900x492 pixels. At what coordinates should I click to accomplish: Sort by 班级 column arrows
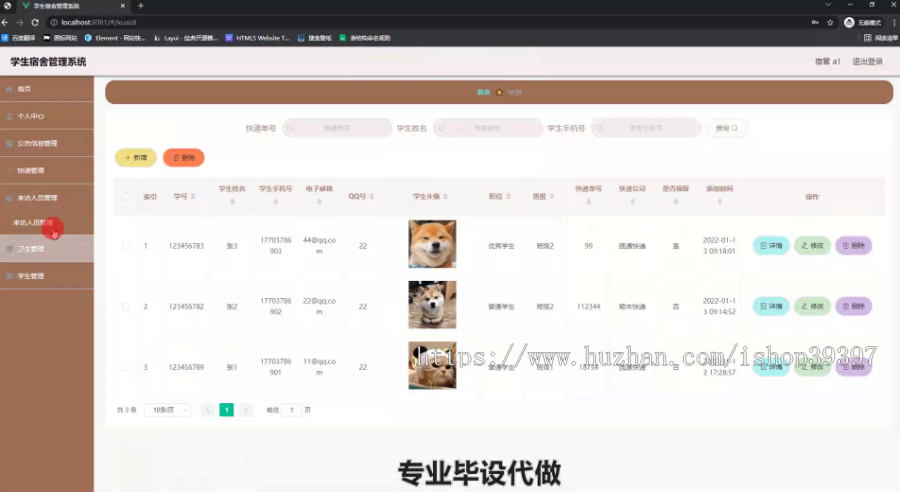pos(552,196)
